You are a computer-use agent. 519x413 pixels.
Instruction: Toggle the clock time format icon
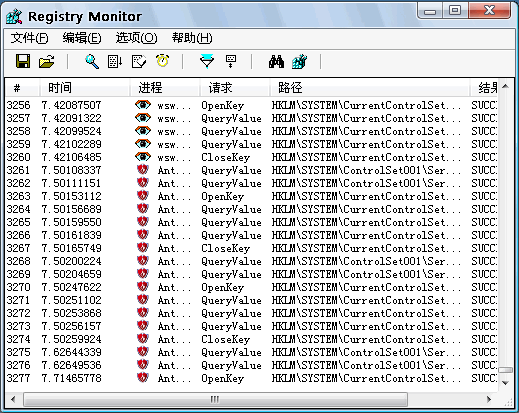tap(162, 61)
